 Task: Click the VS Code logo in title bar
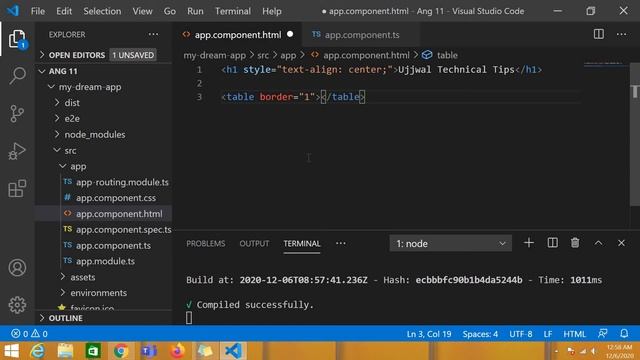pyautogui.click(x=13, y=11)
